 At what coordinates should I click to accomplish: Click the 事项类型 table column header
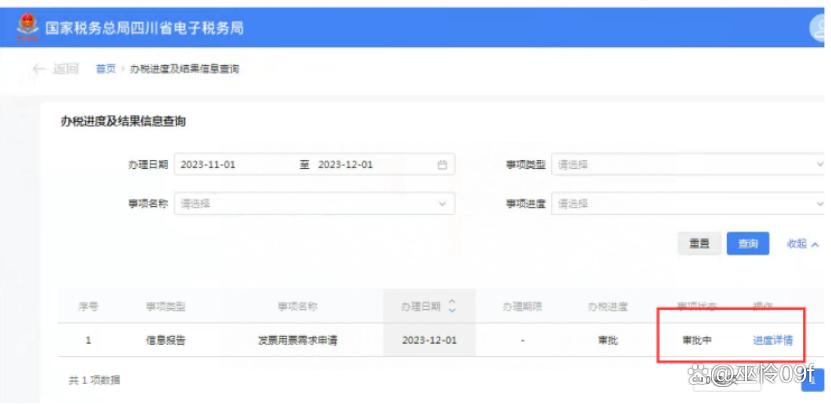(165, 306)
